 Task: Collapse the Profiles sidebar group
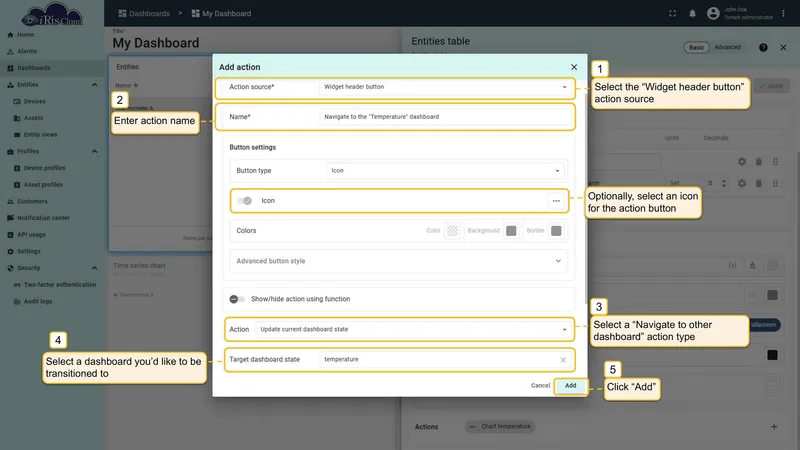click(94, 152)
